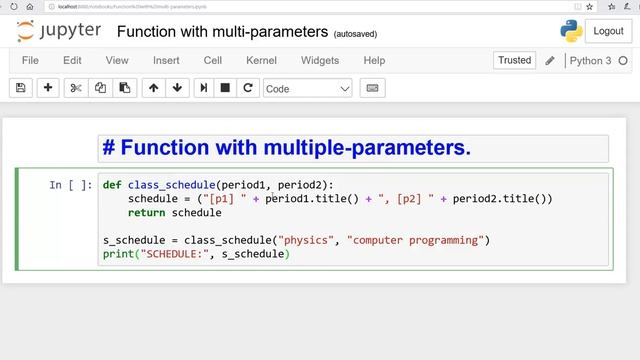Click the s_schedule assignment line
The height and width of the screenshot is (360, 640).
pyautogui.click(x=296, y=240)
